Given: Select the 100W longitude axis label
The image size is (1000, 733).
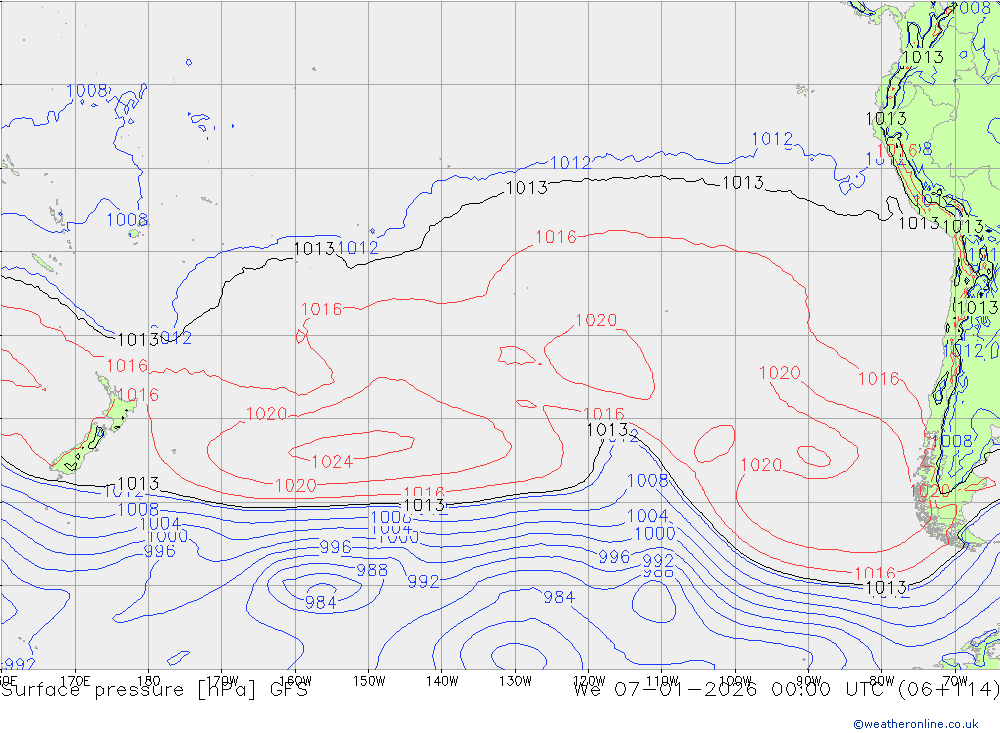Looking at the screenshot, I should tap(735, 681).
